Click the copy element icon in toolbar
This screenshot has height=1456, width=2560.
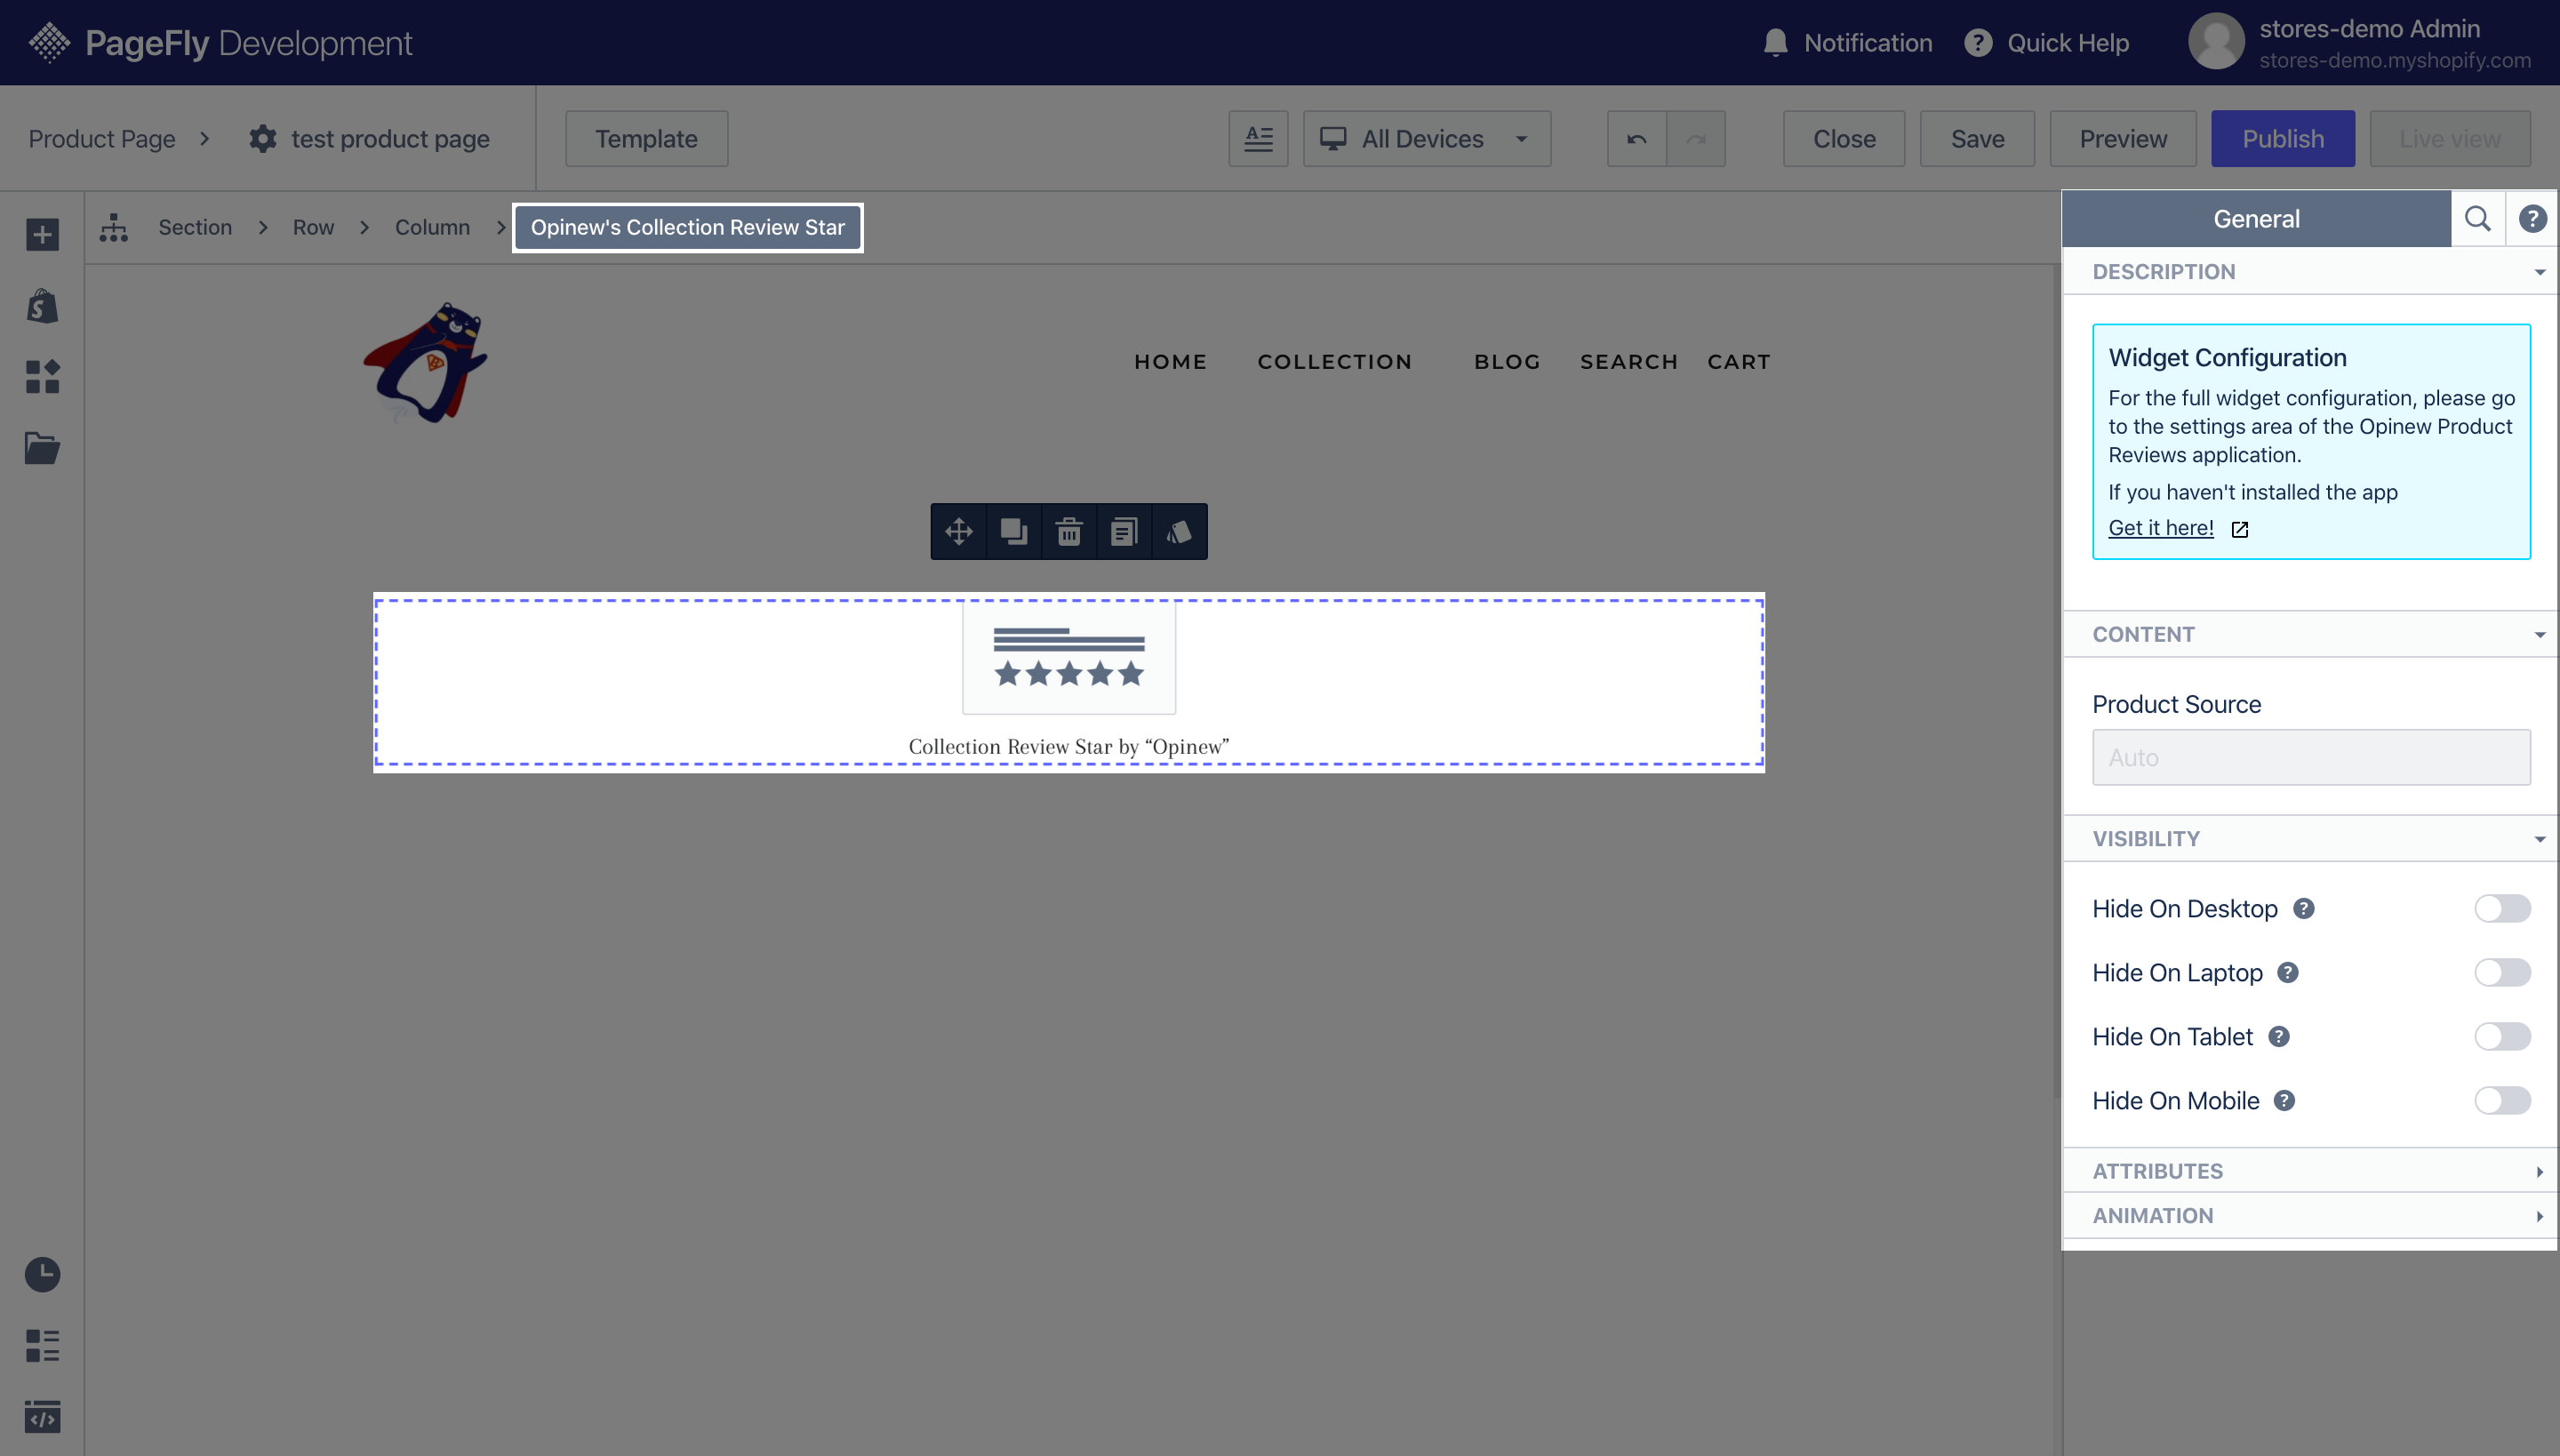point(1124,531)
